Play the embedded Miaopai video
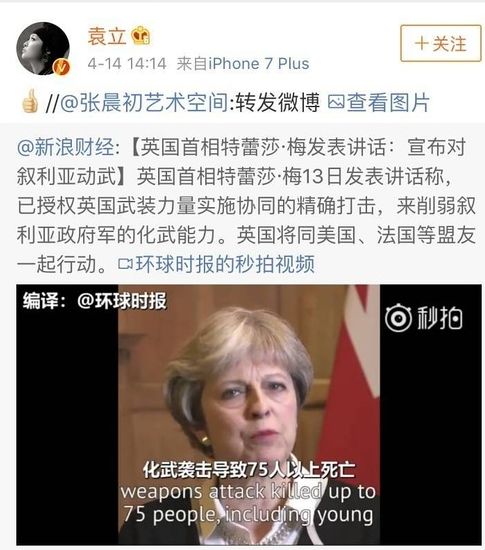Viewport: 485px width, 550px height. pyautogui.click(x=249, y=415)
